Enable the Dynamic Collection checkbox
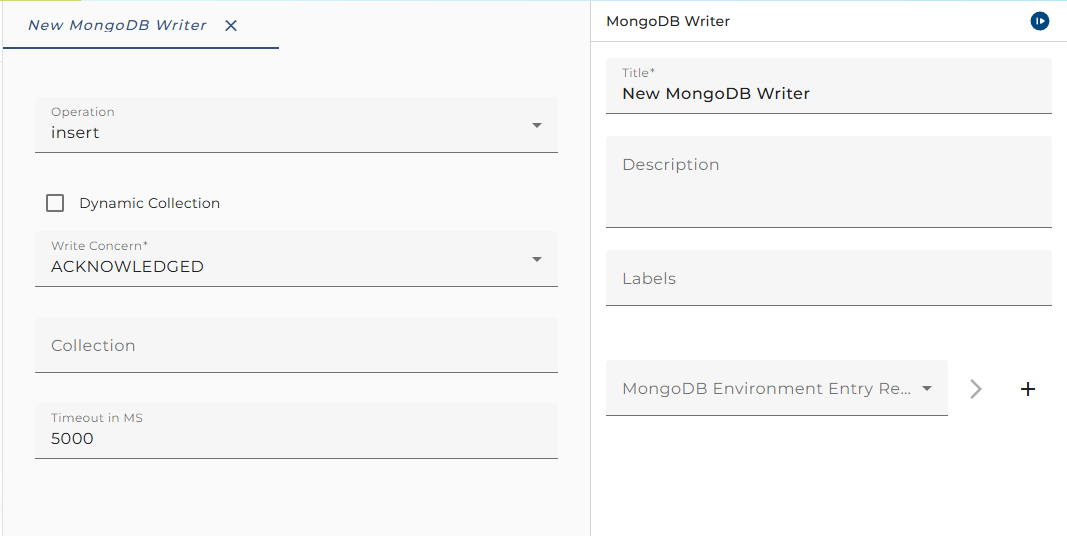1067x536 pixels. pos(55,203)
